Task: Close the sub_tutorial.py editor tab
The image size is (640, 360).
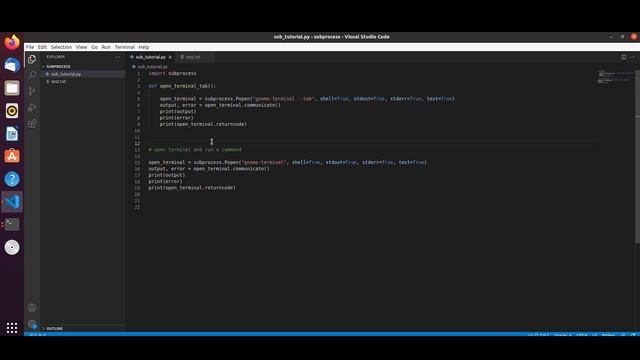Action: click(170, 57)
